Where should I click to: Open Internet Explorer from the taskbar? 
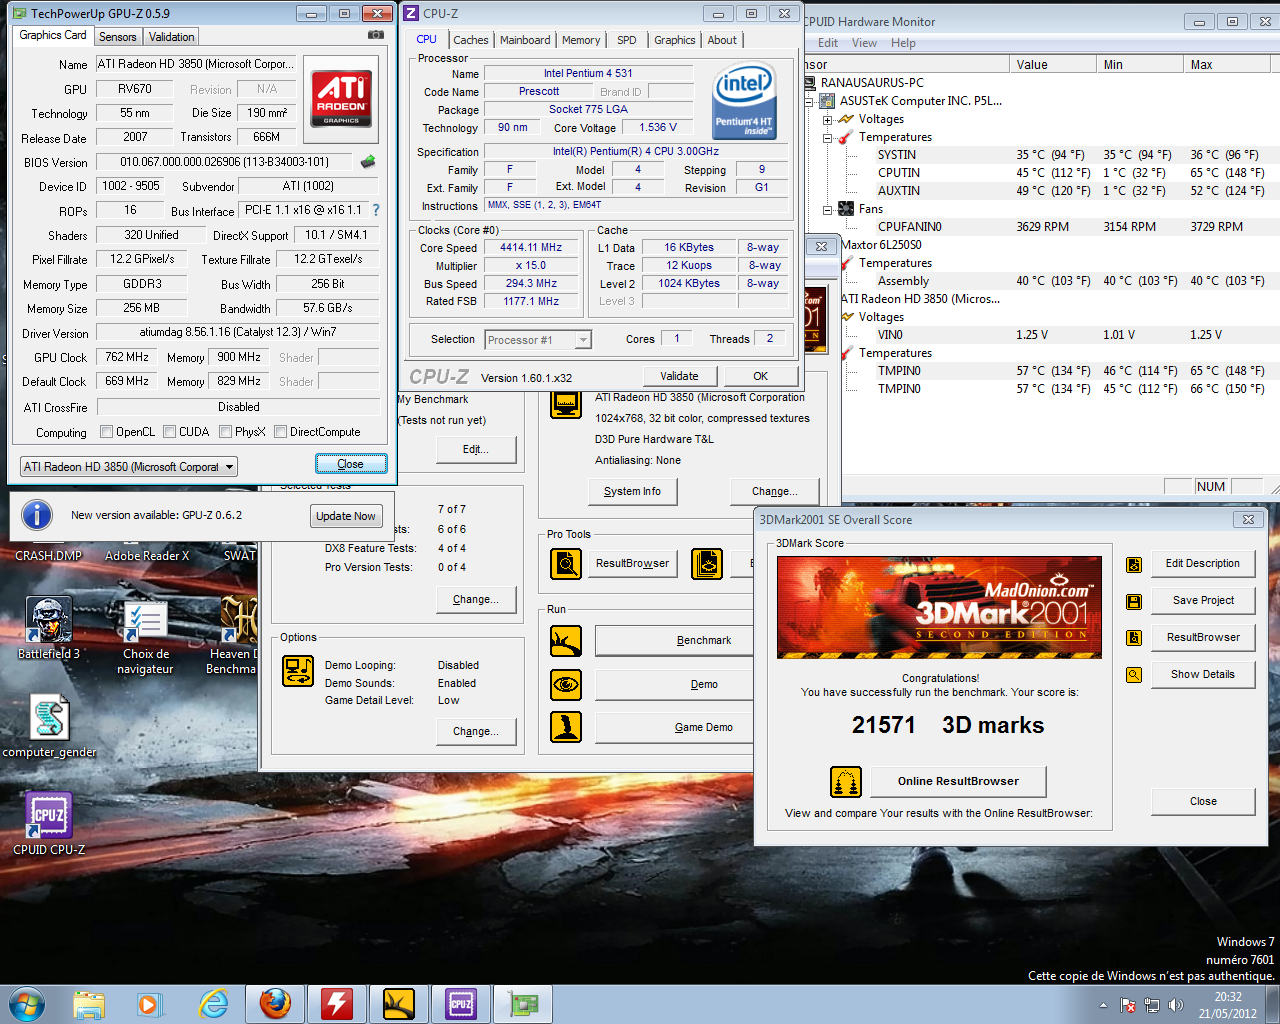pos(213,1003)
